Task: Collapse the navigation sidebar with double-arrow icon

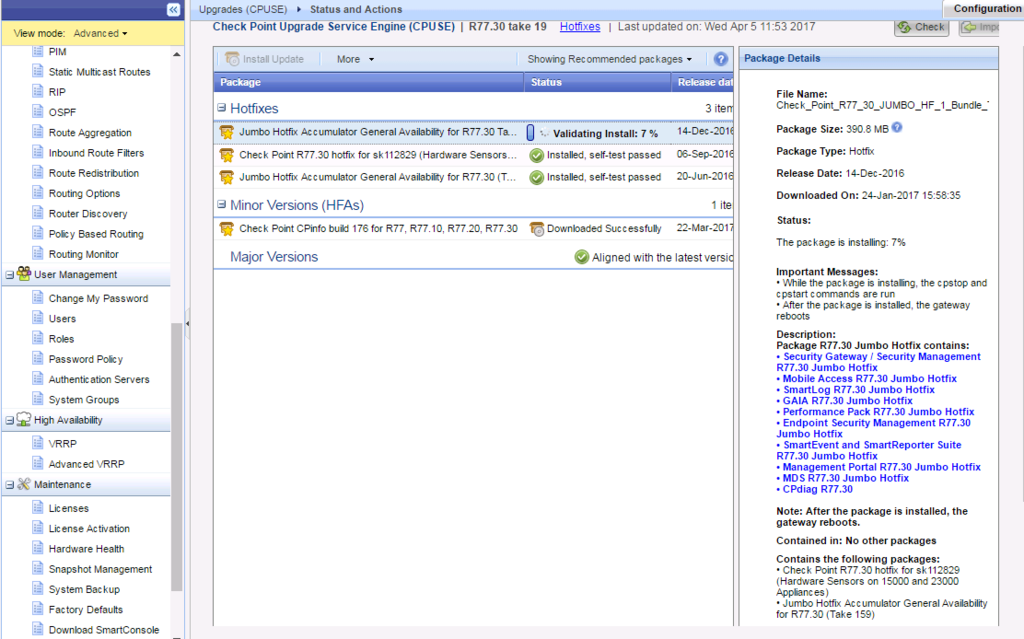Action: (x=173, y=9)
